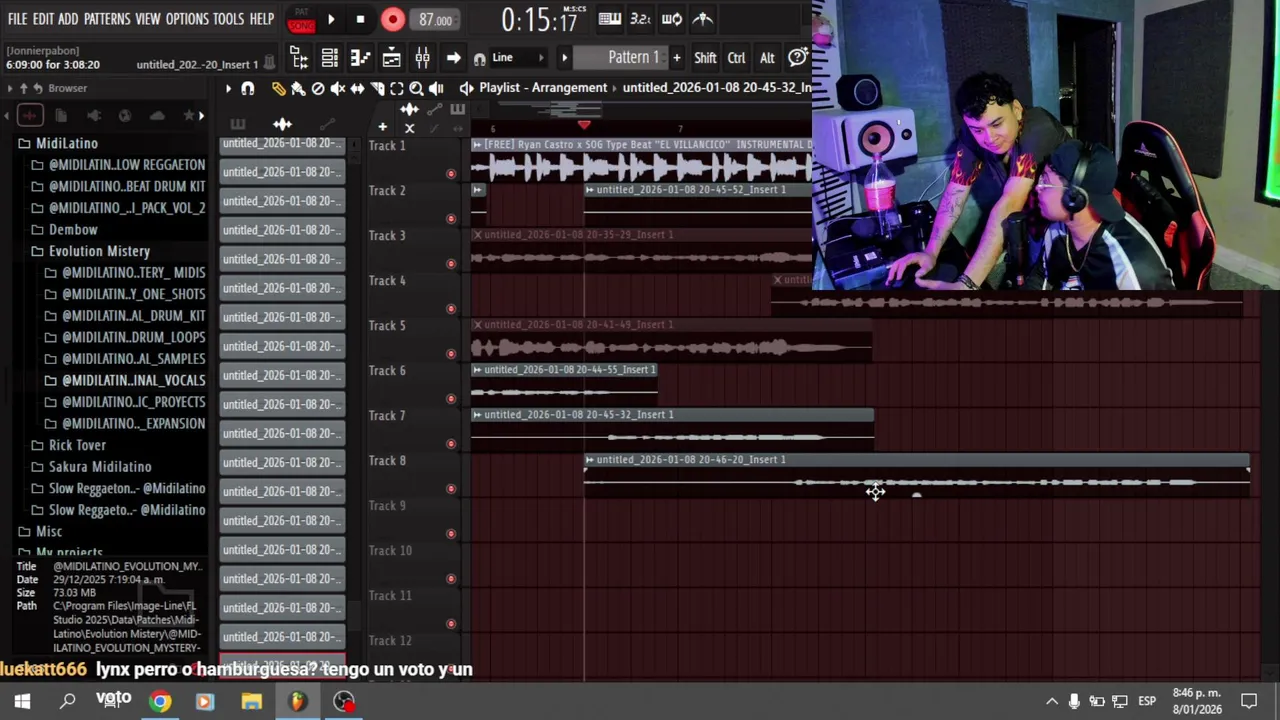Open the playlist options menu arrow
This screenshot has height=720, width=1280.
[x=228, y=88]
